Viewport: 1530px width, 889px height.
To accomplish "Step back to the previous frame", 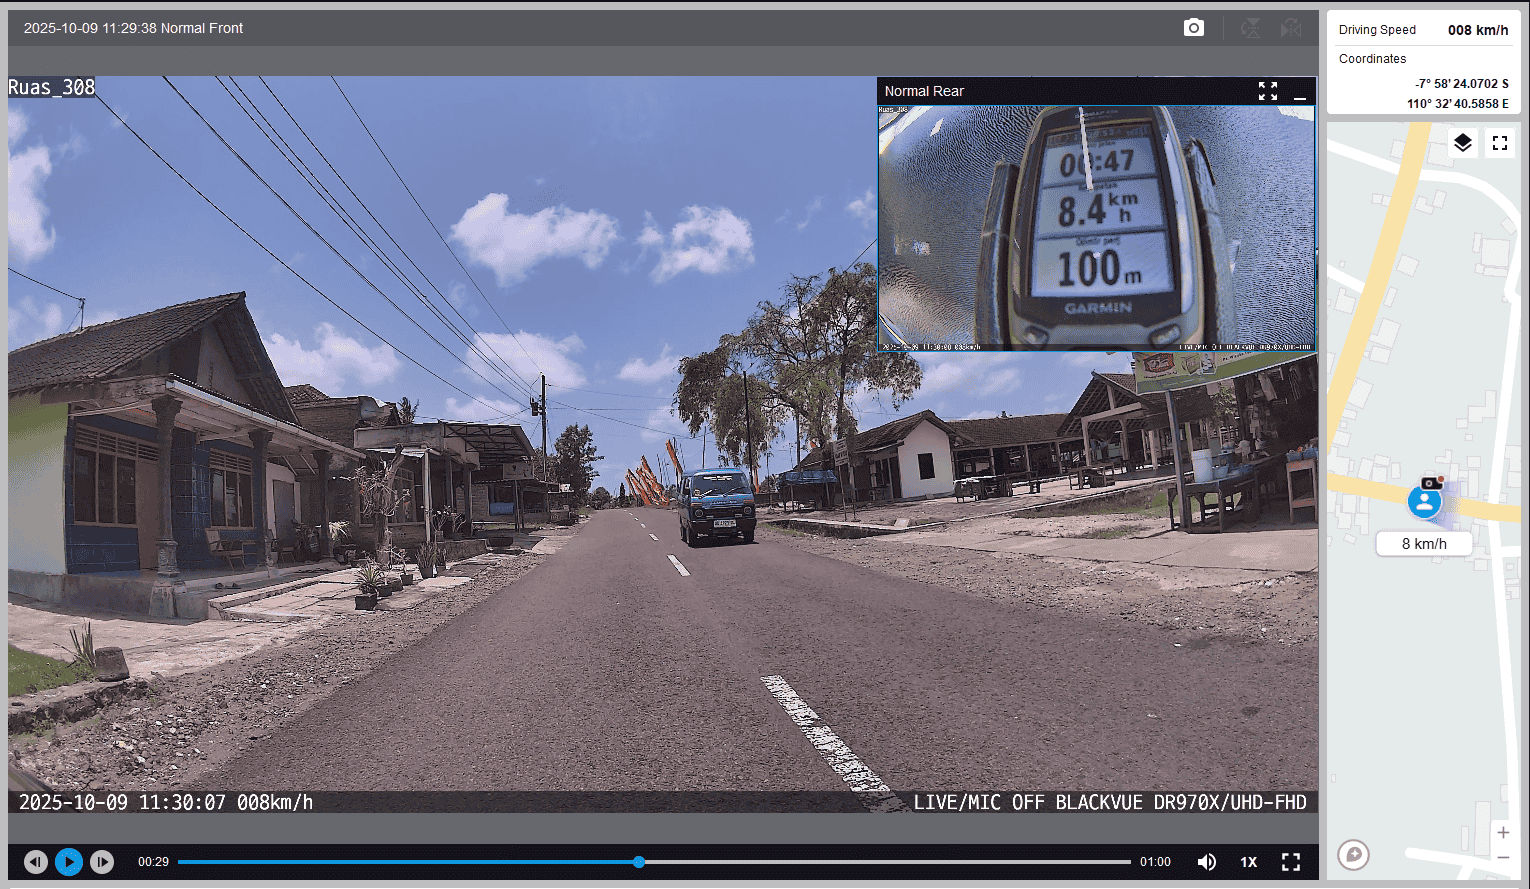I will point(36,862).
